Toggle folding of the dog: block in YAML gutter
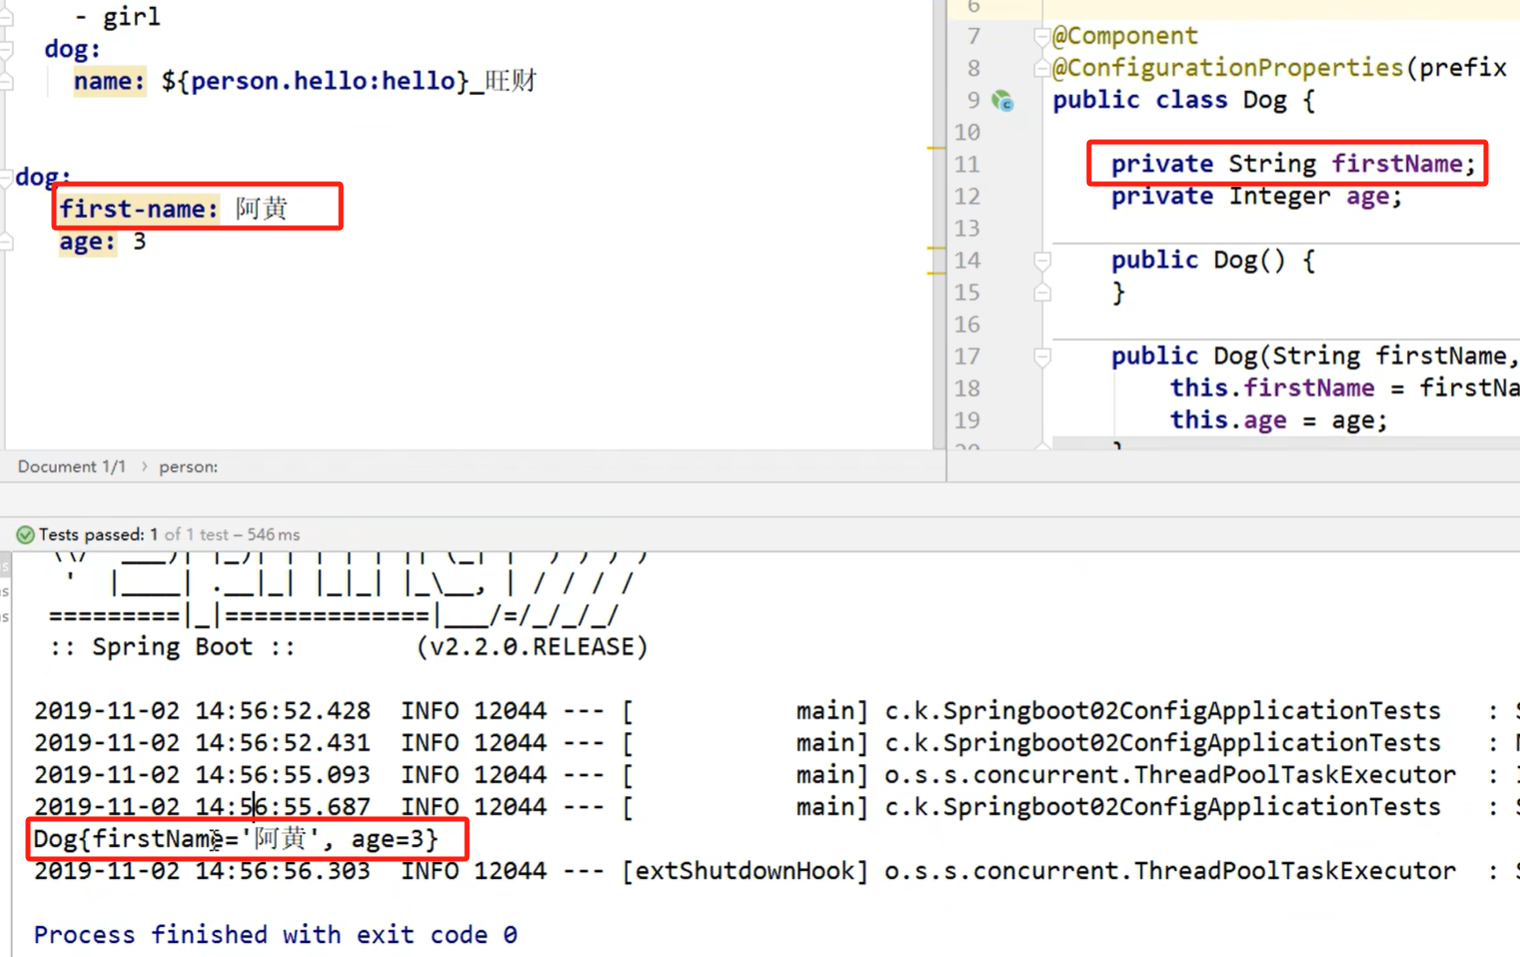Screen dimensions: 1520x957 pyautogui.click(x=6, y=176)
